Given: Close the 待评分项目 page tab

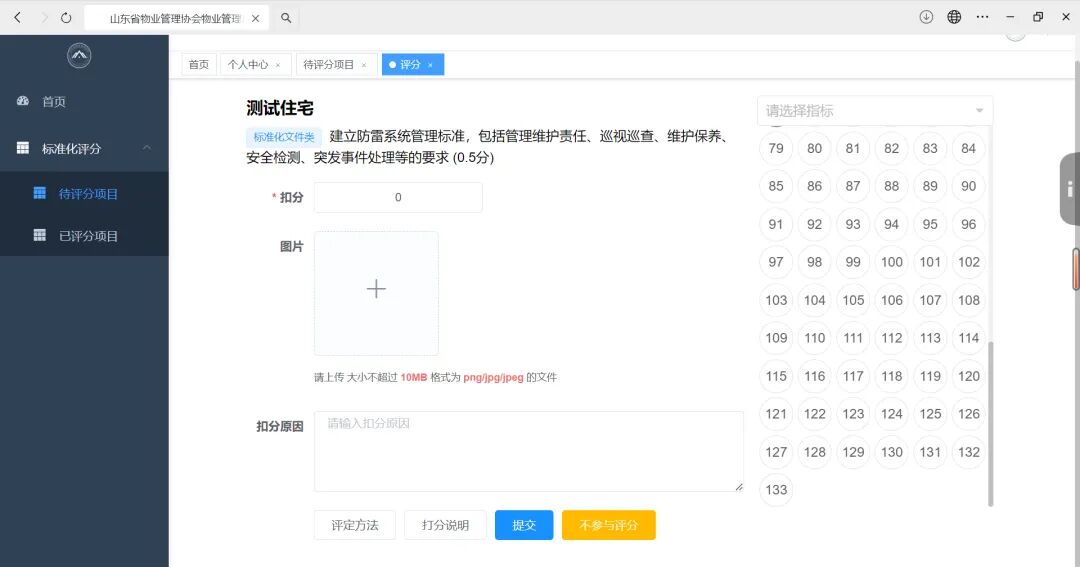Looking at the screenshot, I should coord(364,65).
